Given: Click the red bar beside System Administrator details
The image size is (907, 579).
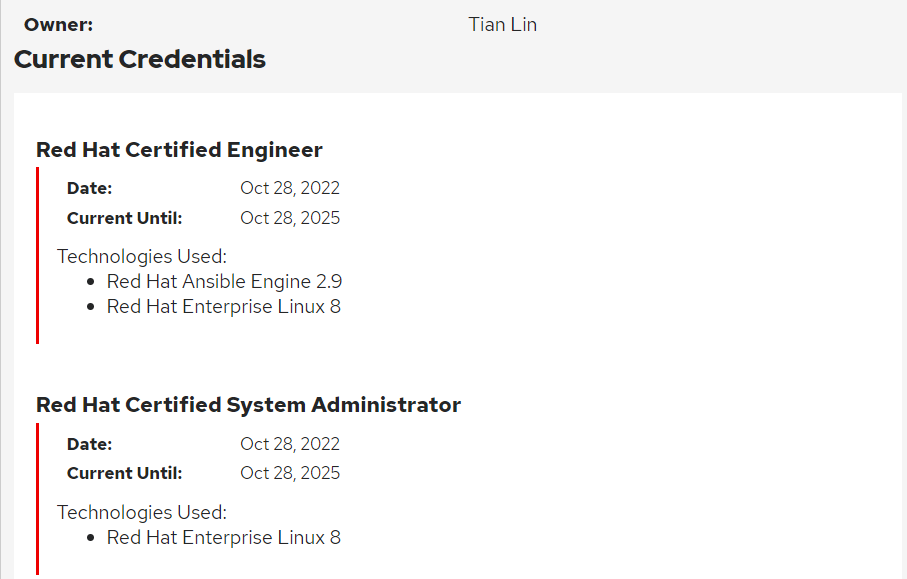Looking at the screenshot, I should pyautogui.click(x=38, y=500).
